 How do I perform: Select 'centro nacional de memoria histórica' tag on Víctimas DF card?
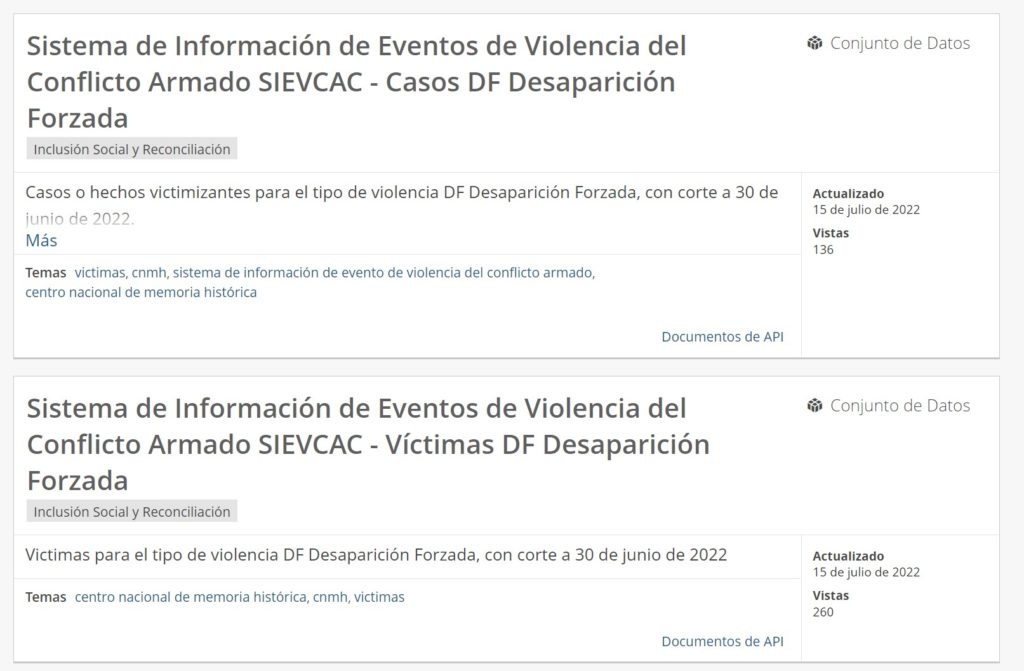click(x=191, y=597)
